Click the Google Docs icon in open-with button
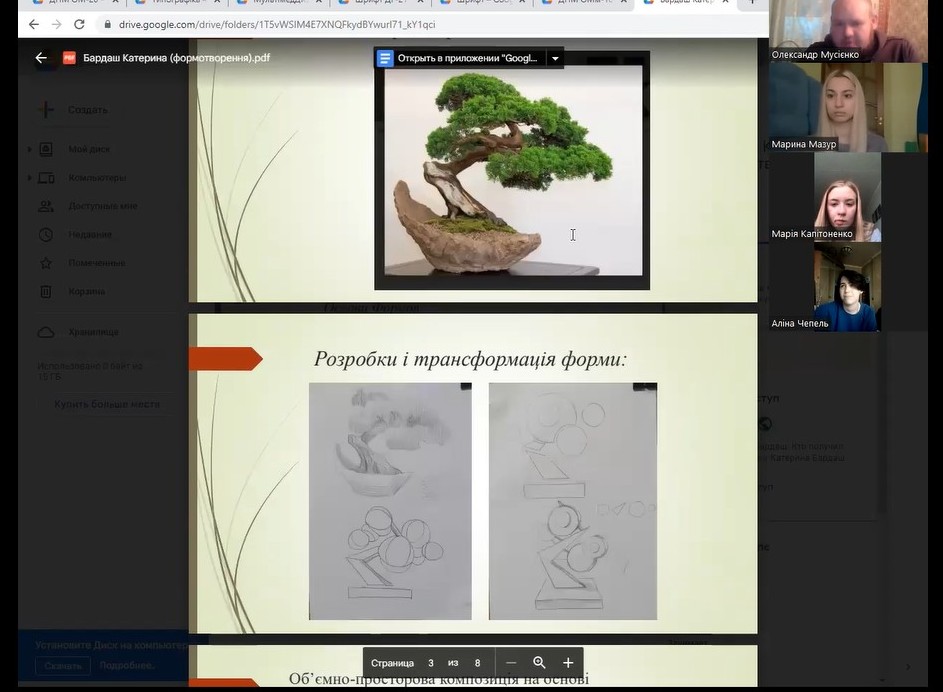943x692 pixels. coord(385,58)
